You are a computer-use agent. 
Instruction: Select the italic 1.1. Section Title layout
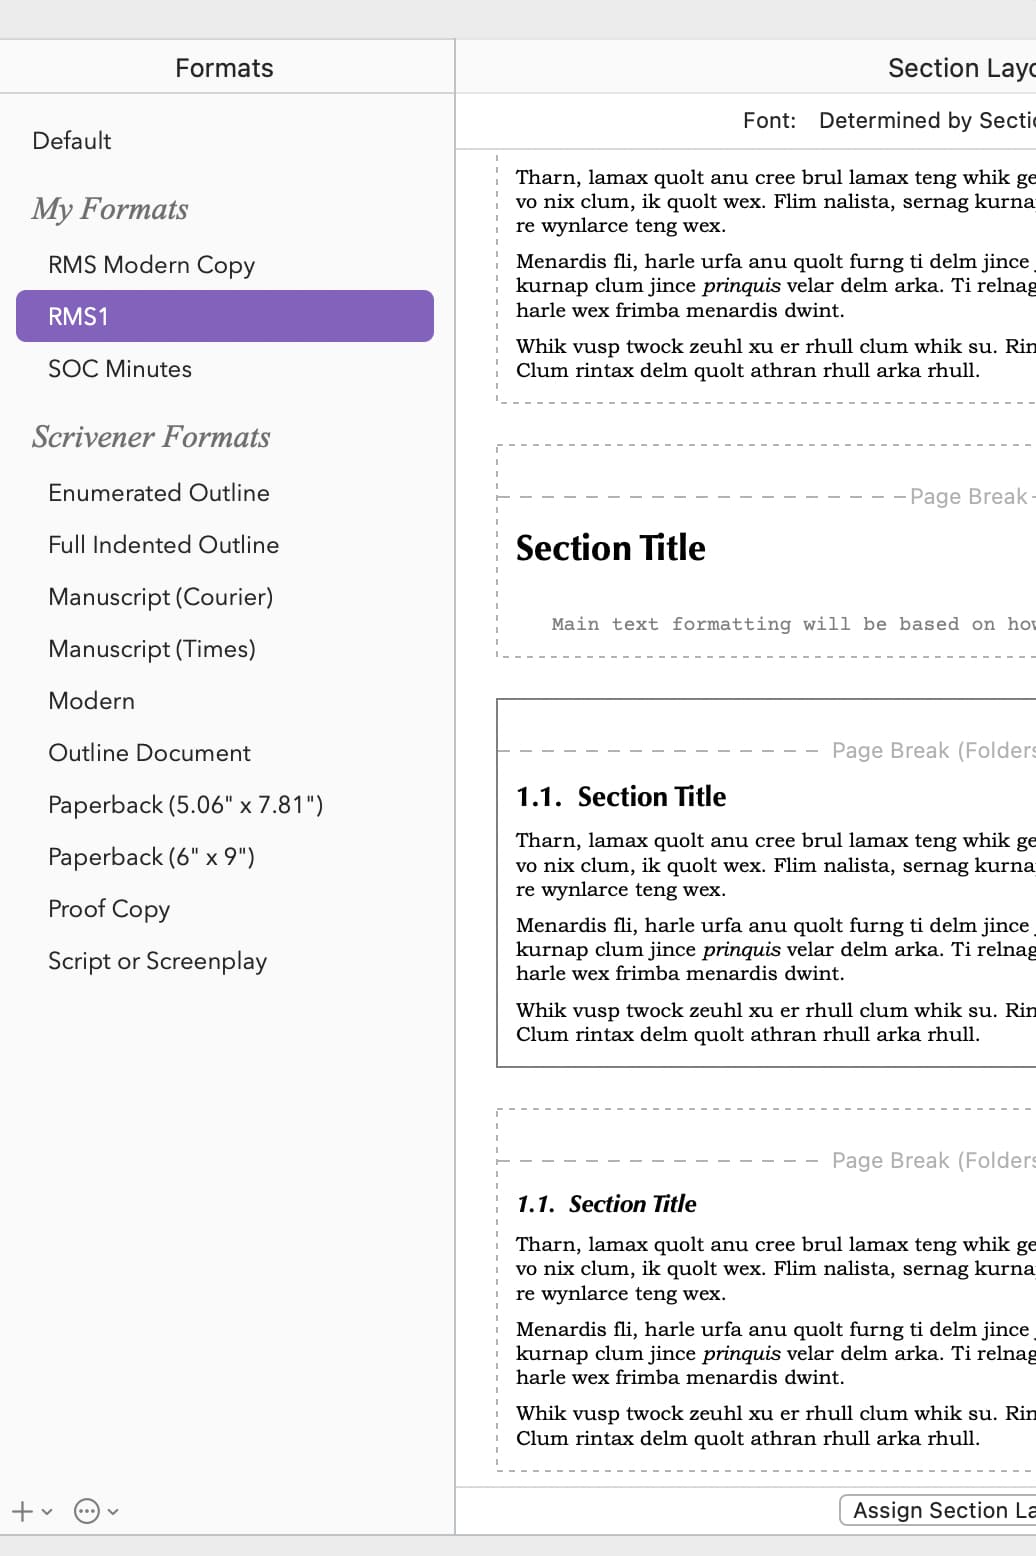pos(766,1289)
